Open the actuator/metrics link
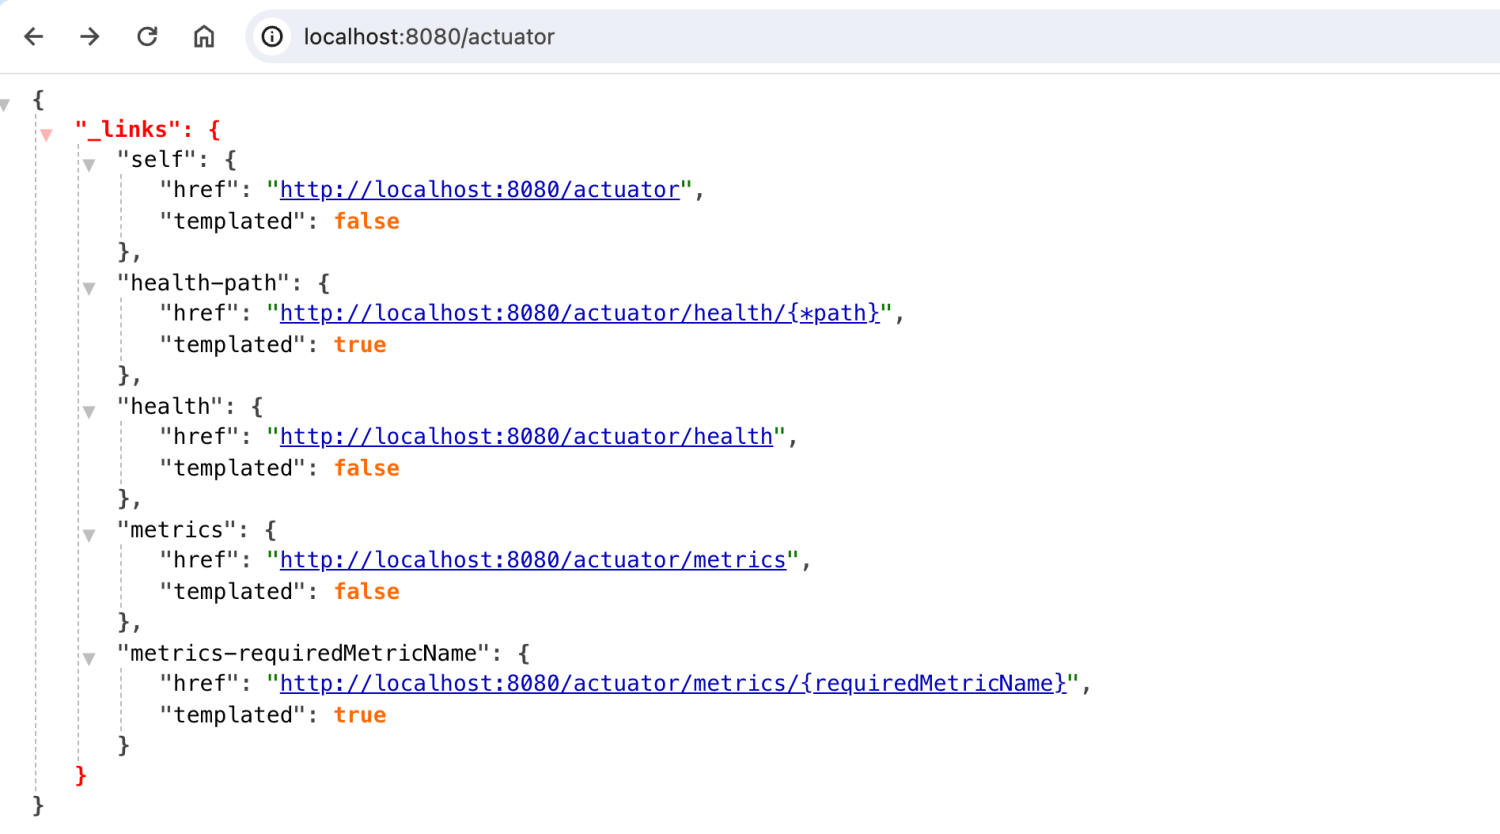 click(532, 560)
